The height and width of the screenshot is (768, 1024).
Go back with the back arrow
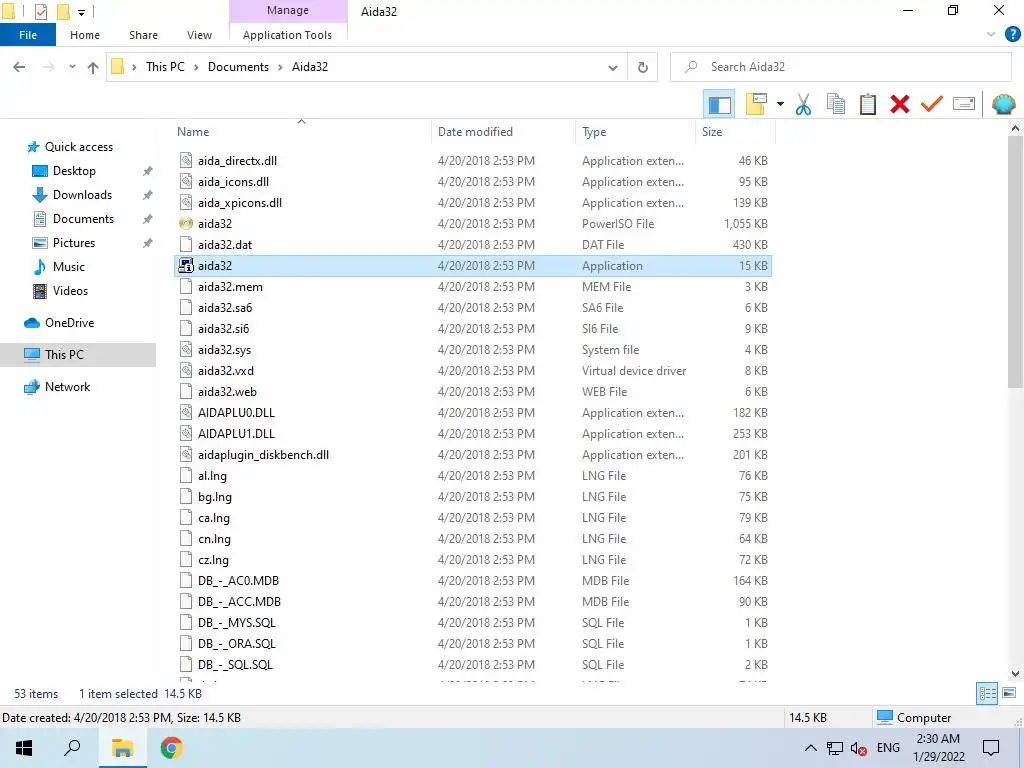(20, 67)
